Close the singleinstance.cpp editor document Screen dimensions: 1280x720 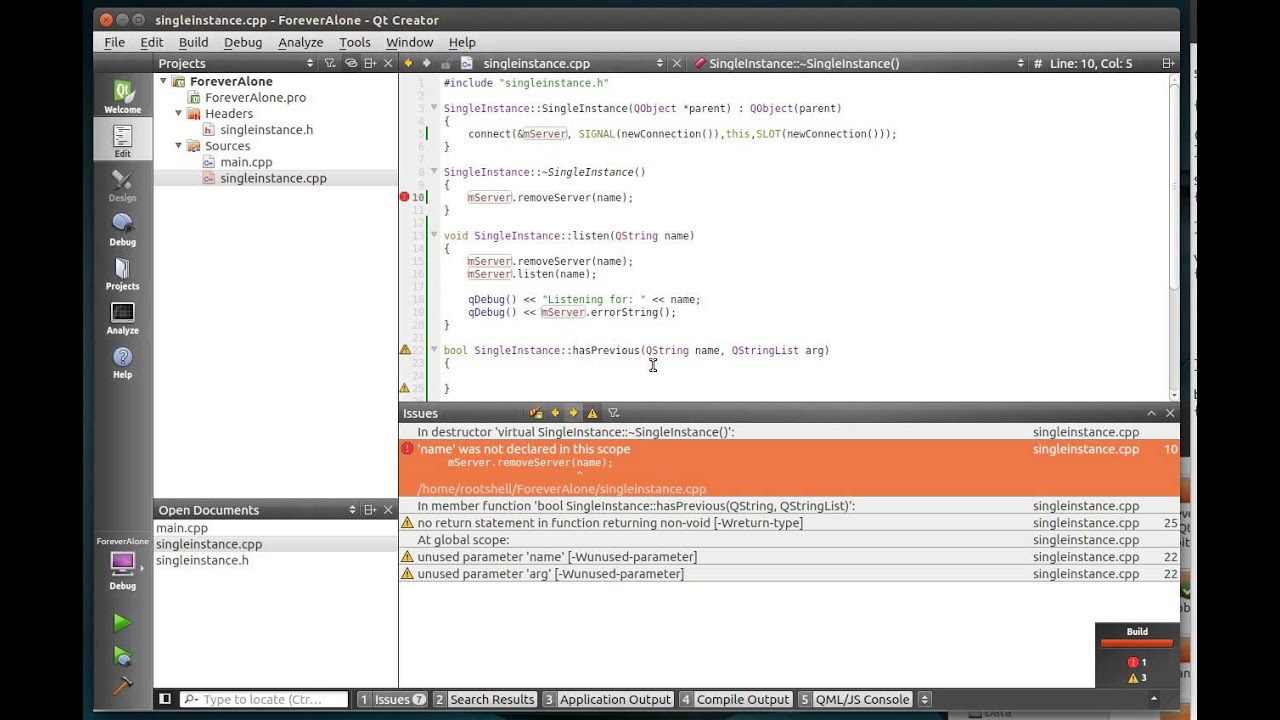point(676,63)
